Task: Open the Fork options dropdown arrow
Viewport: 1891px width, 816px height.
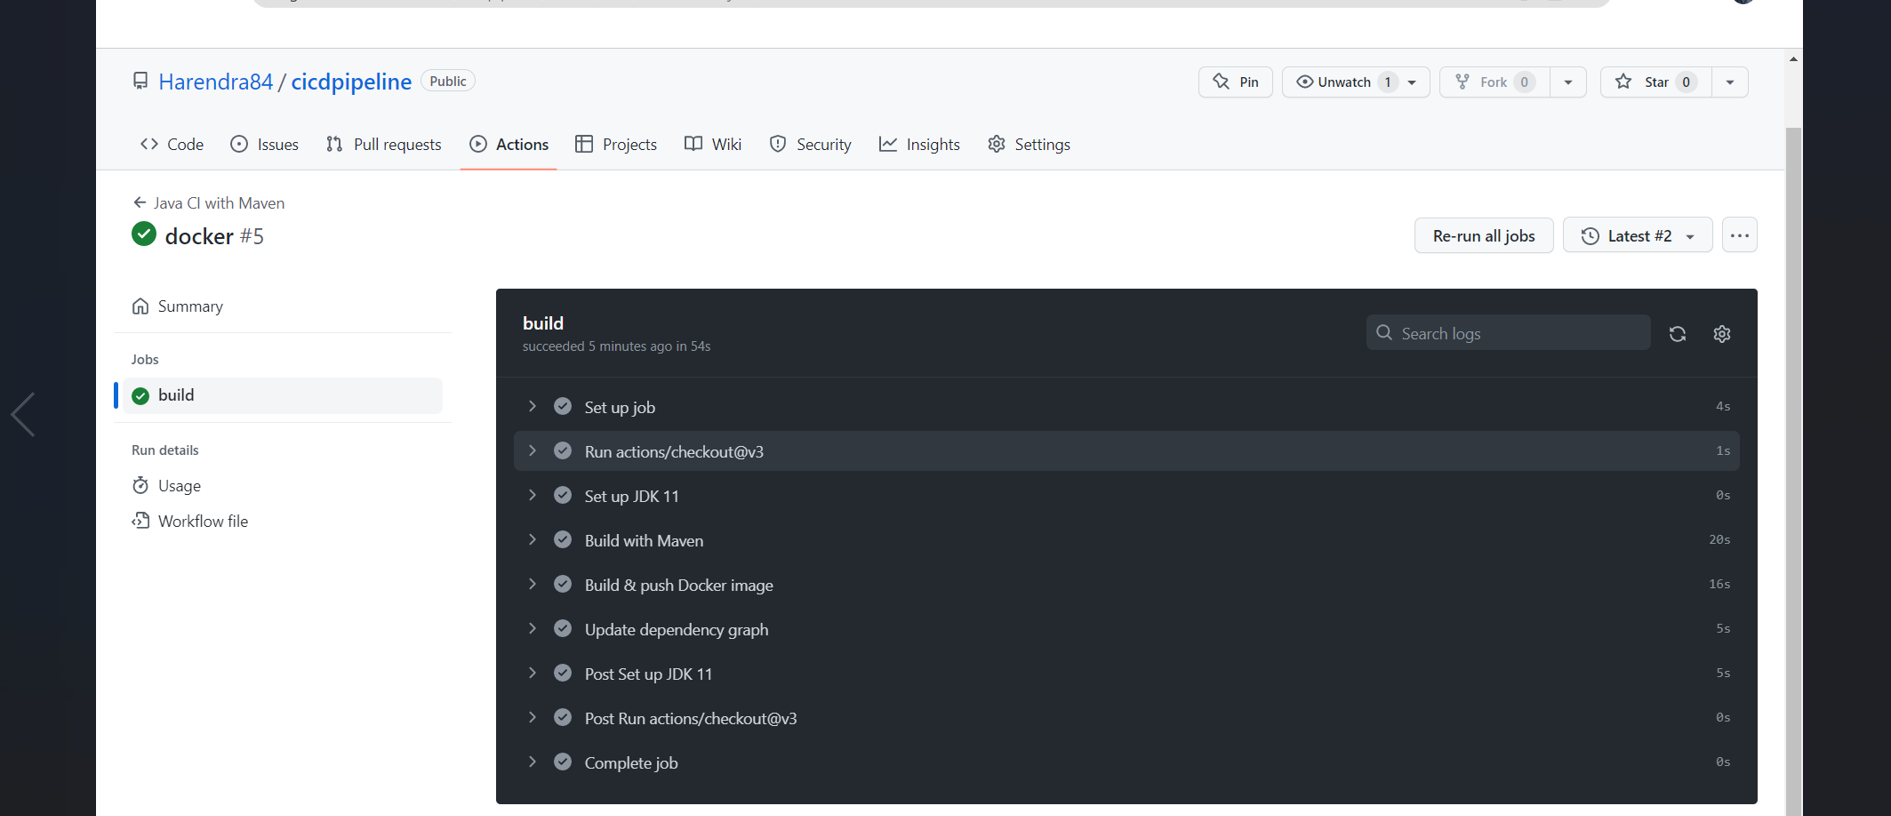Action: 1568,82
